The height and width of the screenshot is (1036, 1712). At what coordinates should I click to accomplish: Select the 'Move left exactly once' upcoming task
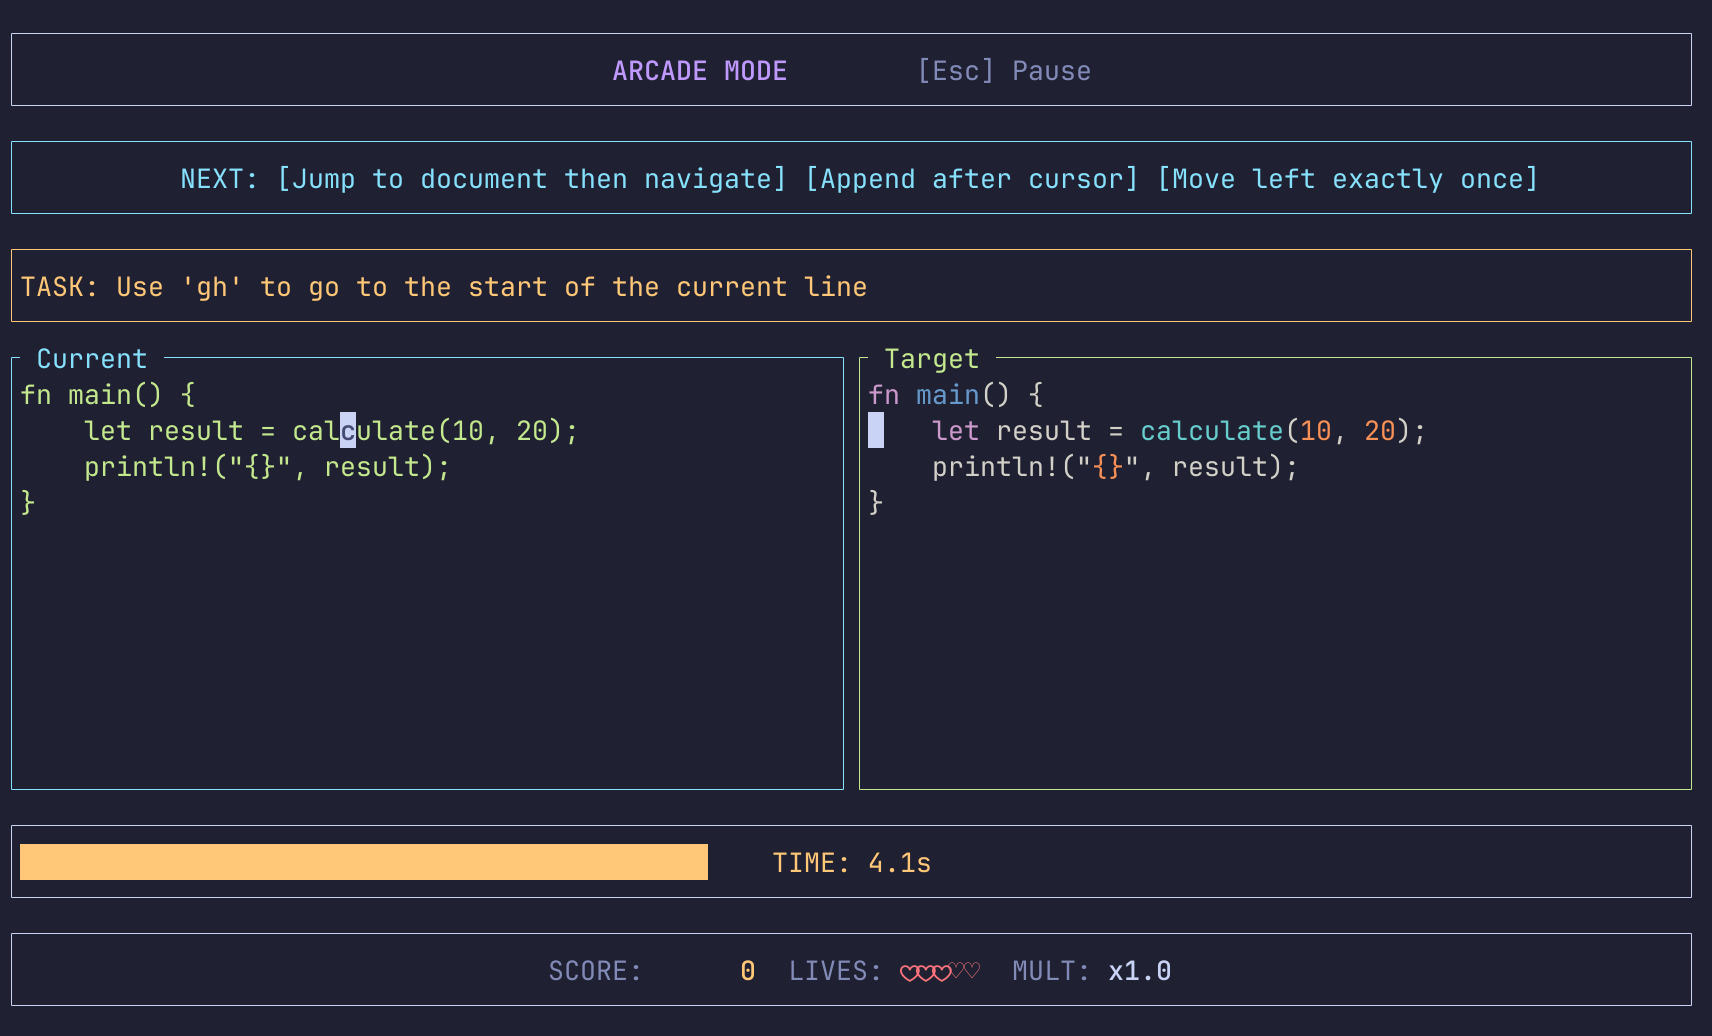[1348, 179]
